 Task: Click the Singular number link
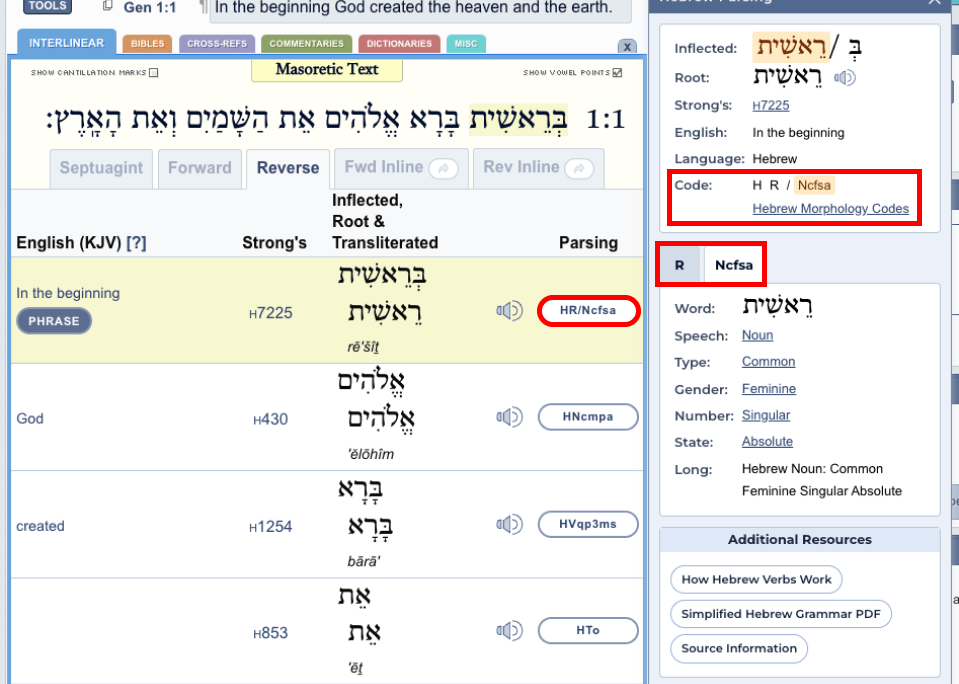click(x=766, y=415)
